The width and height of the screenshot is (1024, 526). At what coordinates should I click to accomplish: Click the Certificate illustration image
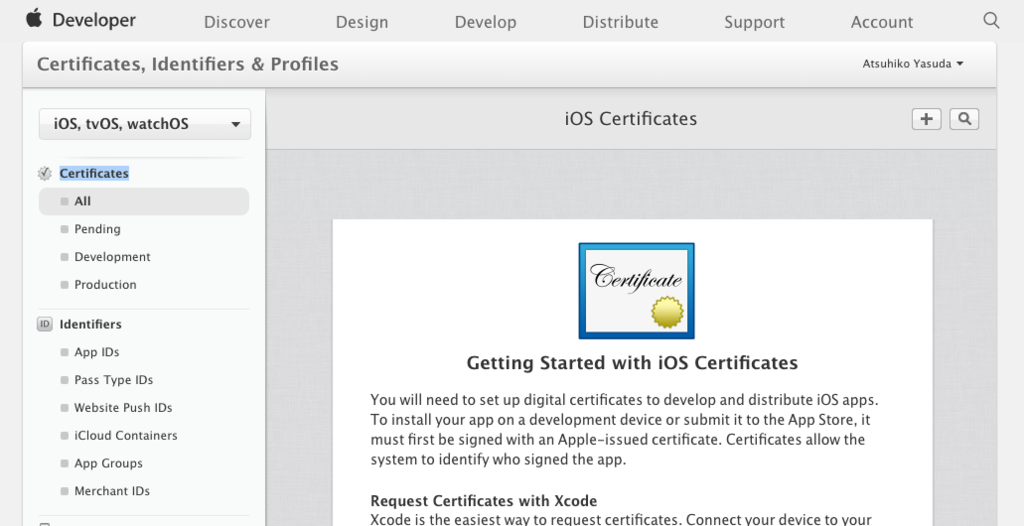coord(636,291)
